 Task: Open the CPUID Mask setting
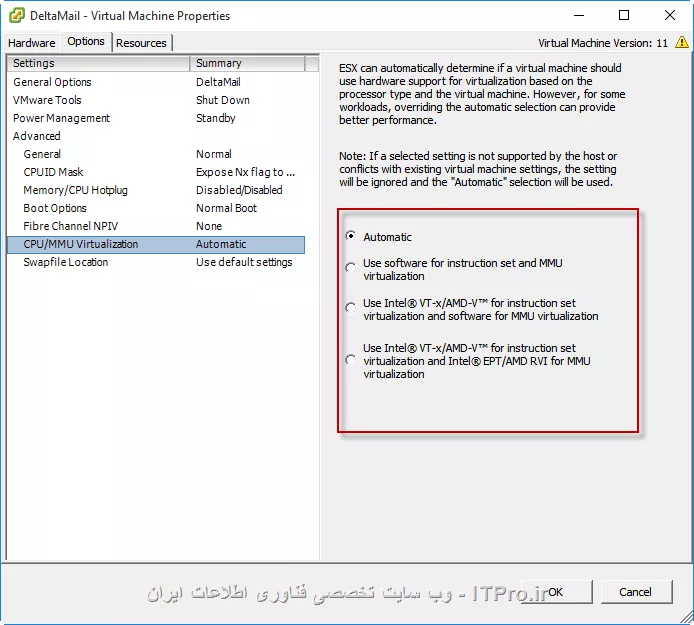point(156,172)
